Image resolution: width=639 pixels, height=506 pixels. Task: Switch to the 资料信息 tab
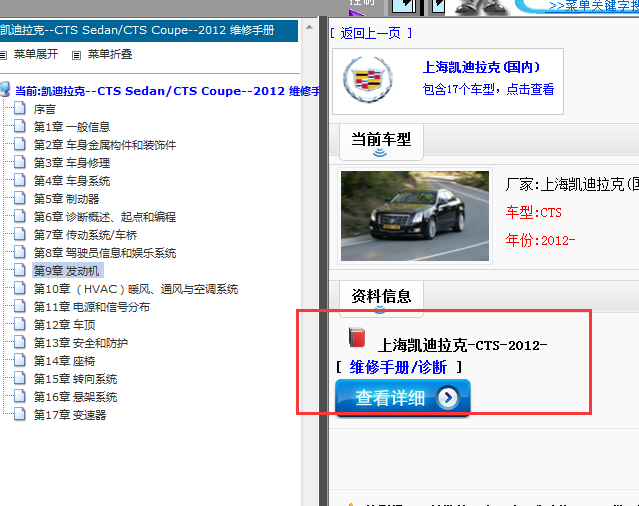pyautogui.click(x=381, y=296)
